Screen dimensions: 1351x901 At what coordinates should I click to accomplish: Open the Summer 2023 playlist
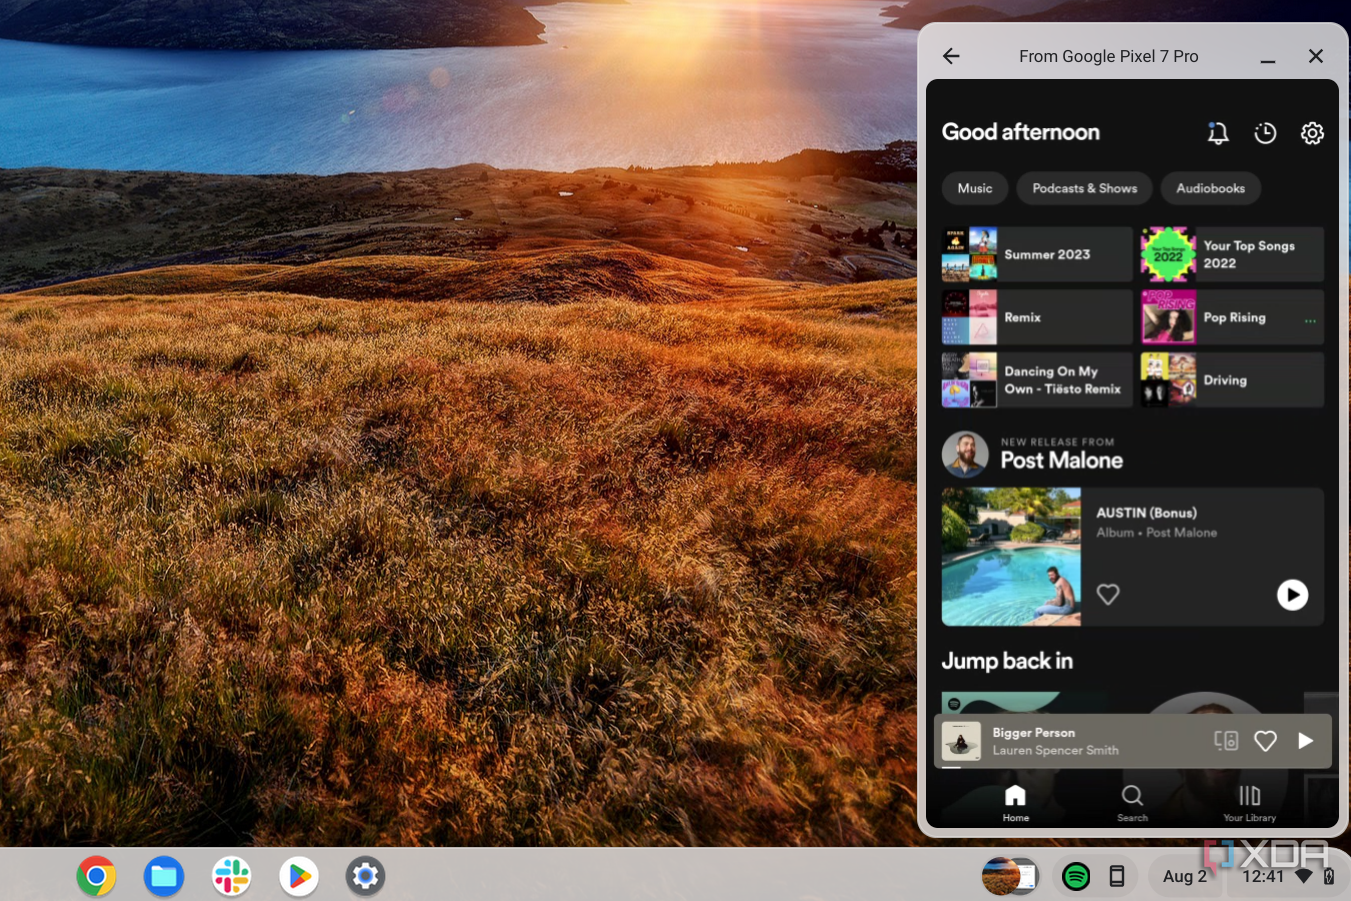(x=1037, y=254)
